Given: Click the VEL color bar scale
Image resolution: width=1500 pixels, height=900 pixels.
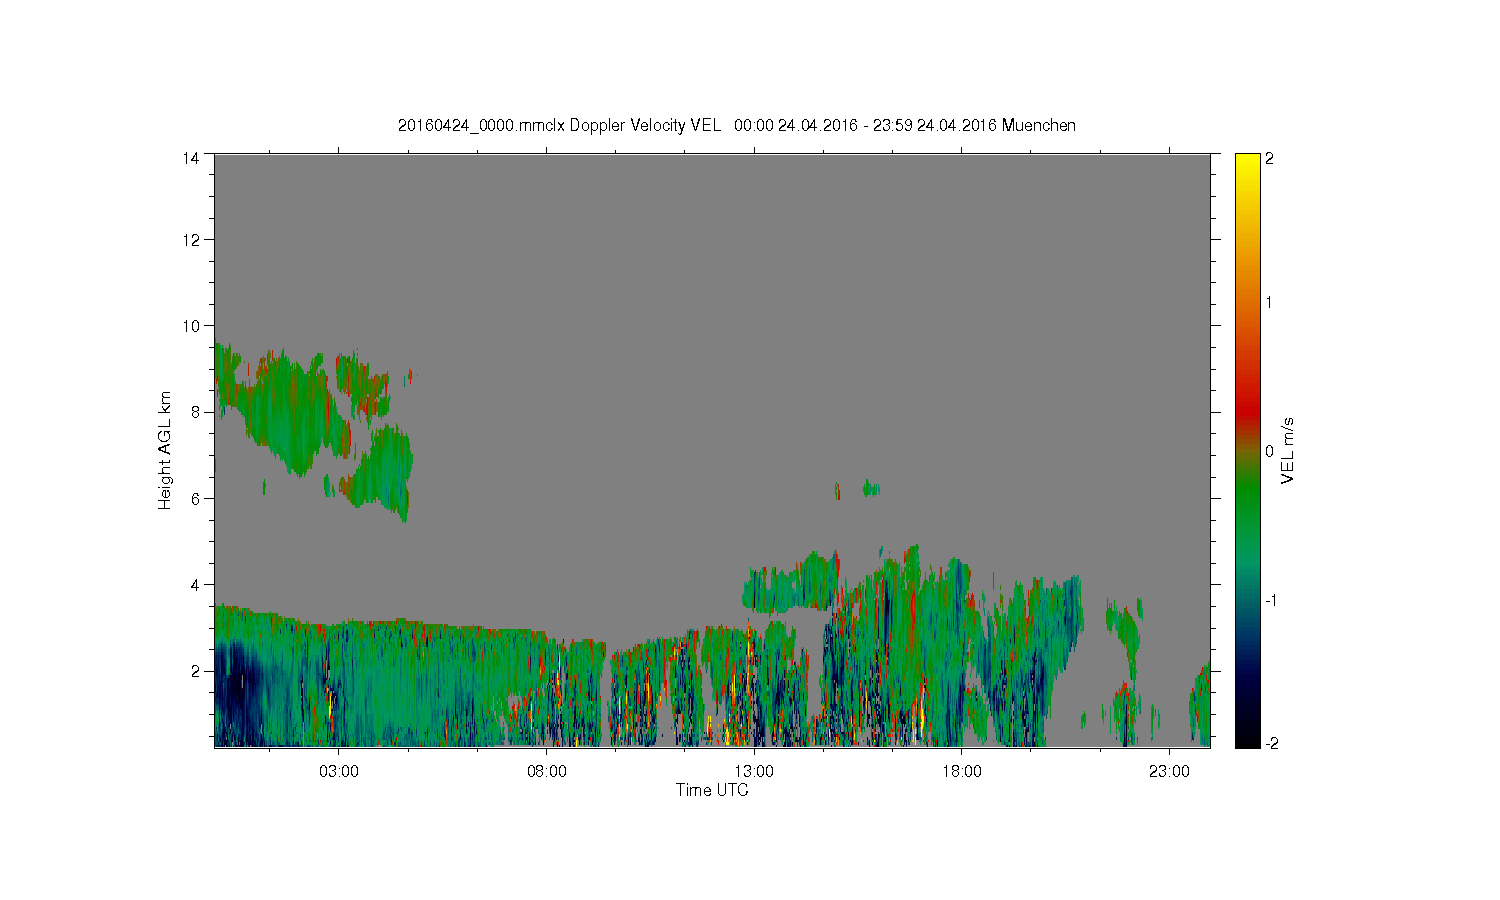Looking at the screenshot, I should (x=1247, y=450).
